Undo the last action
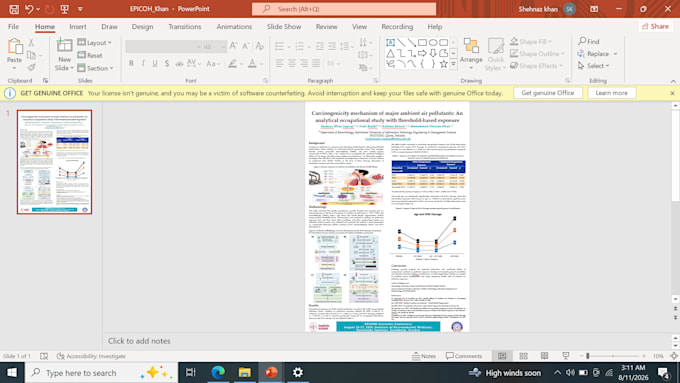680x383 pixels. (29, 9)
